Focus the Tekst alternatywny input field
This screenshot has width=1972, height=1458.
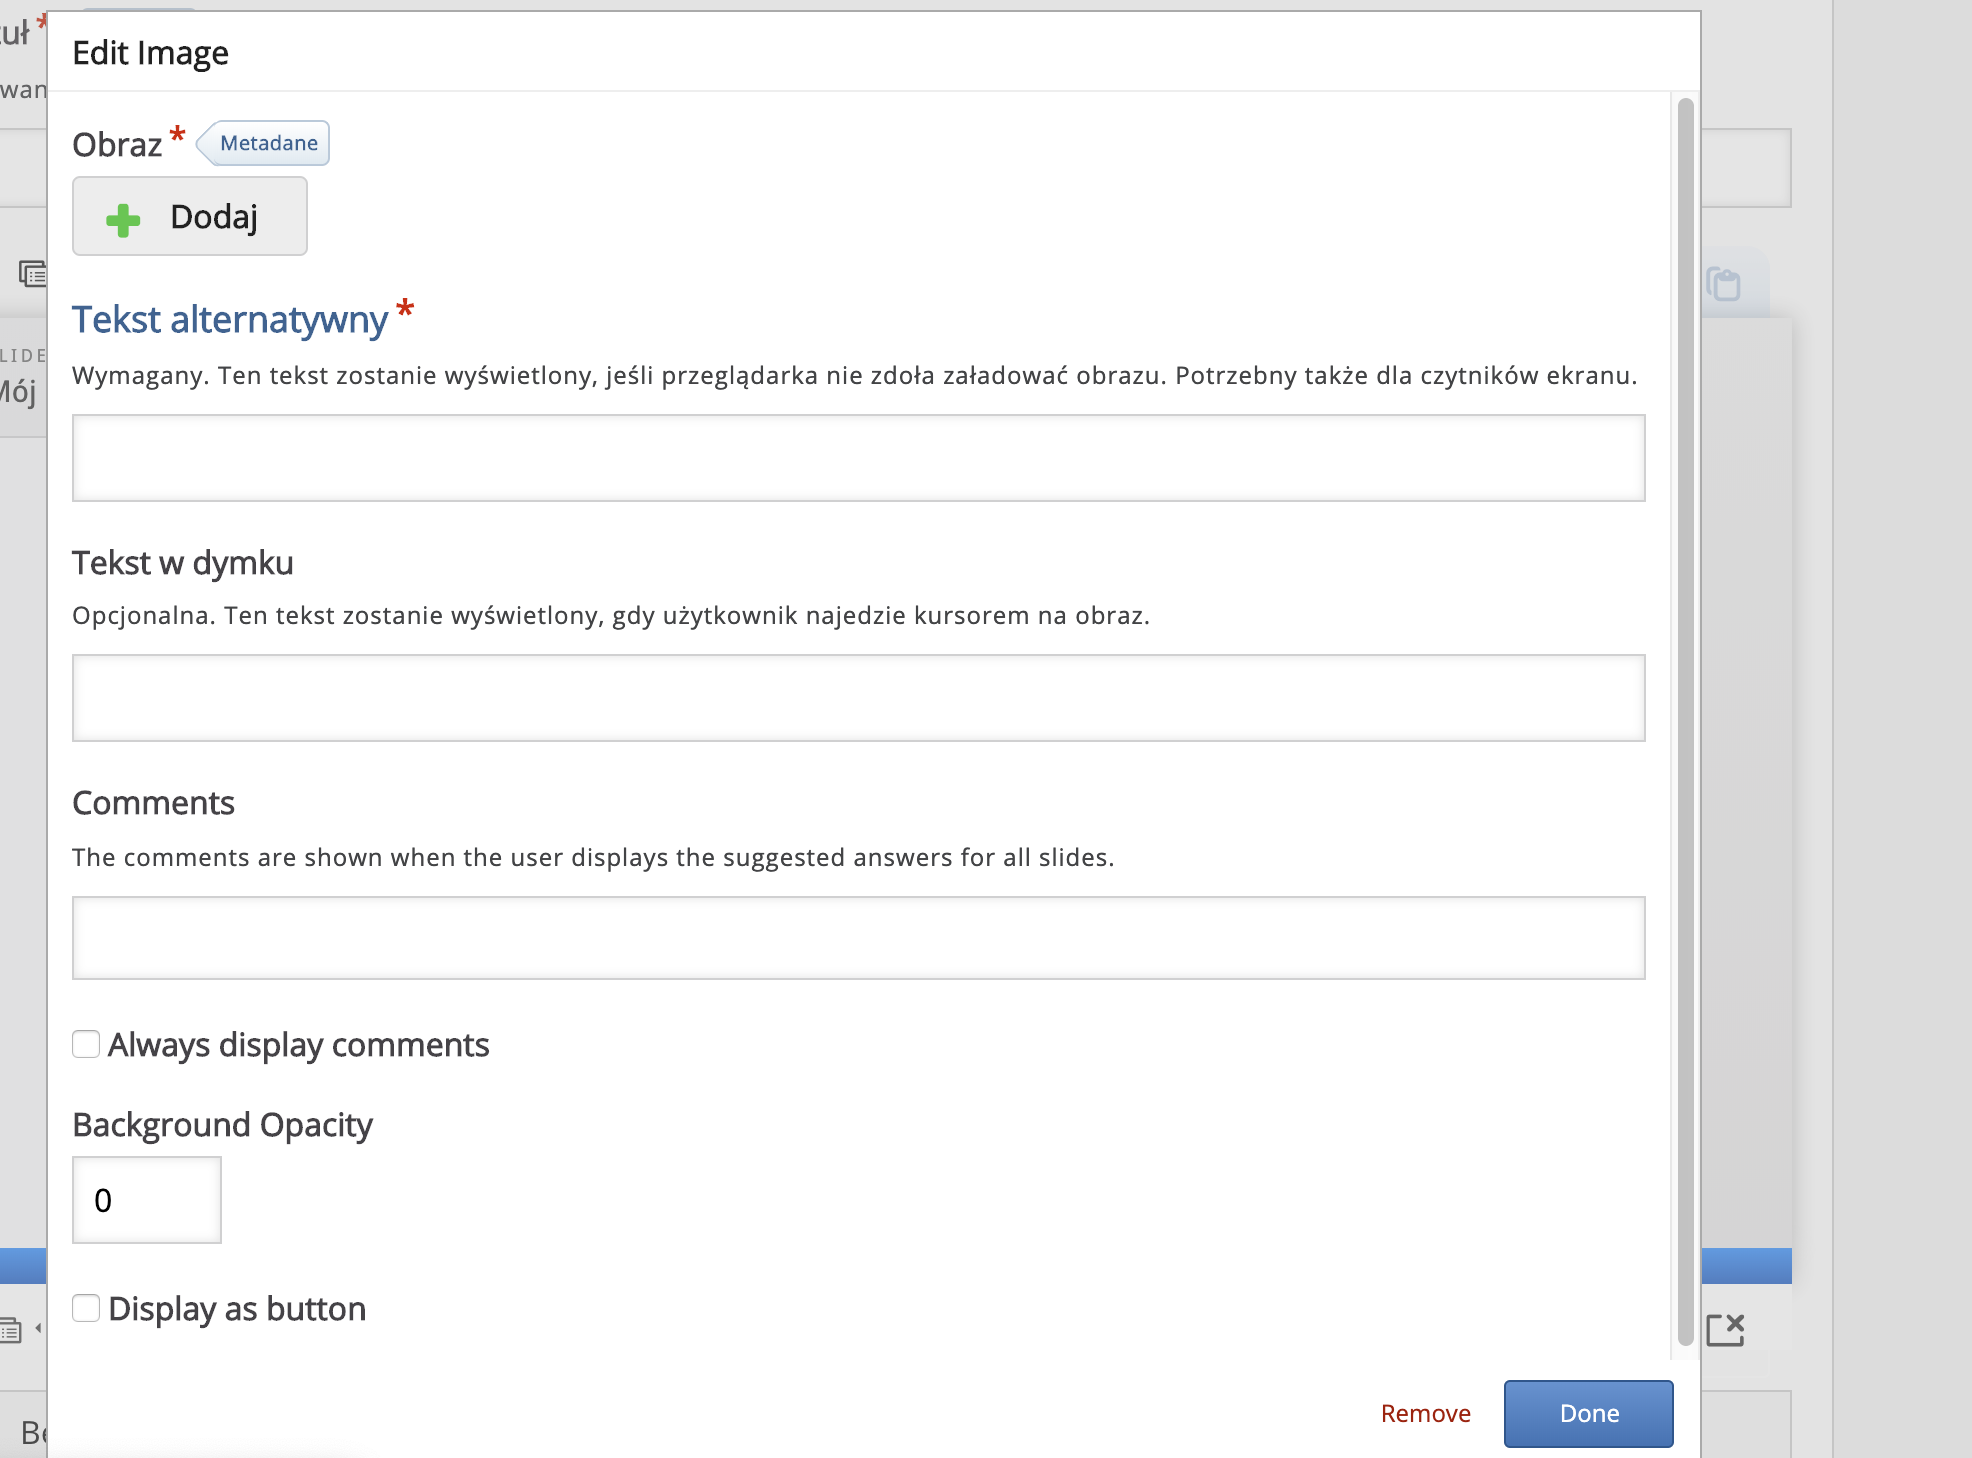[x=858, y=458]
